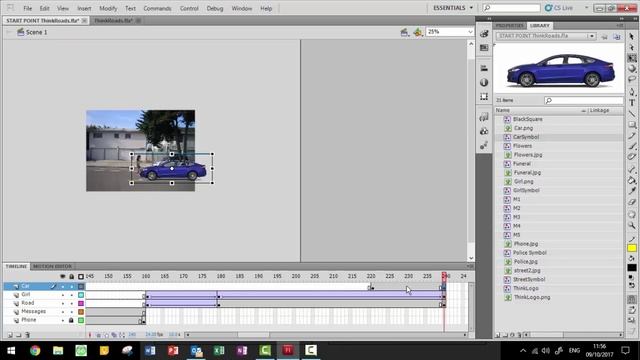
Task: Open the Control menu
Action: point(189,8)
